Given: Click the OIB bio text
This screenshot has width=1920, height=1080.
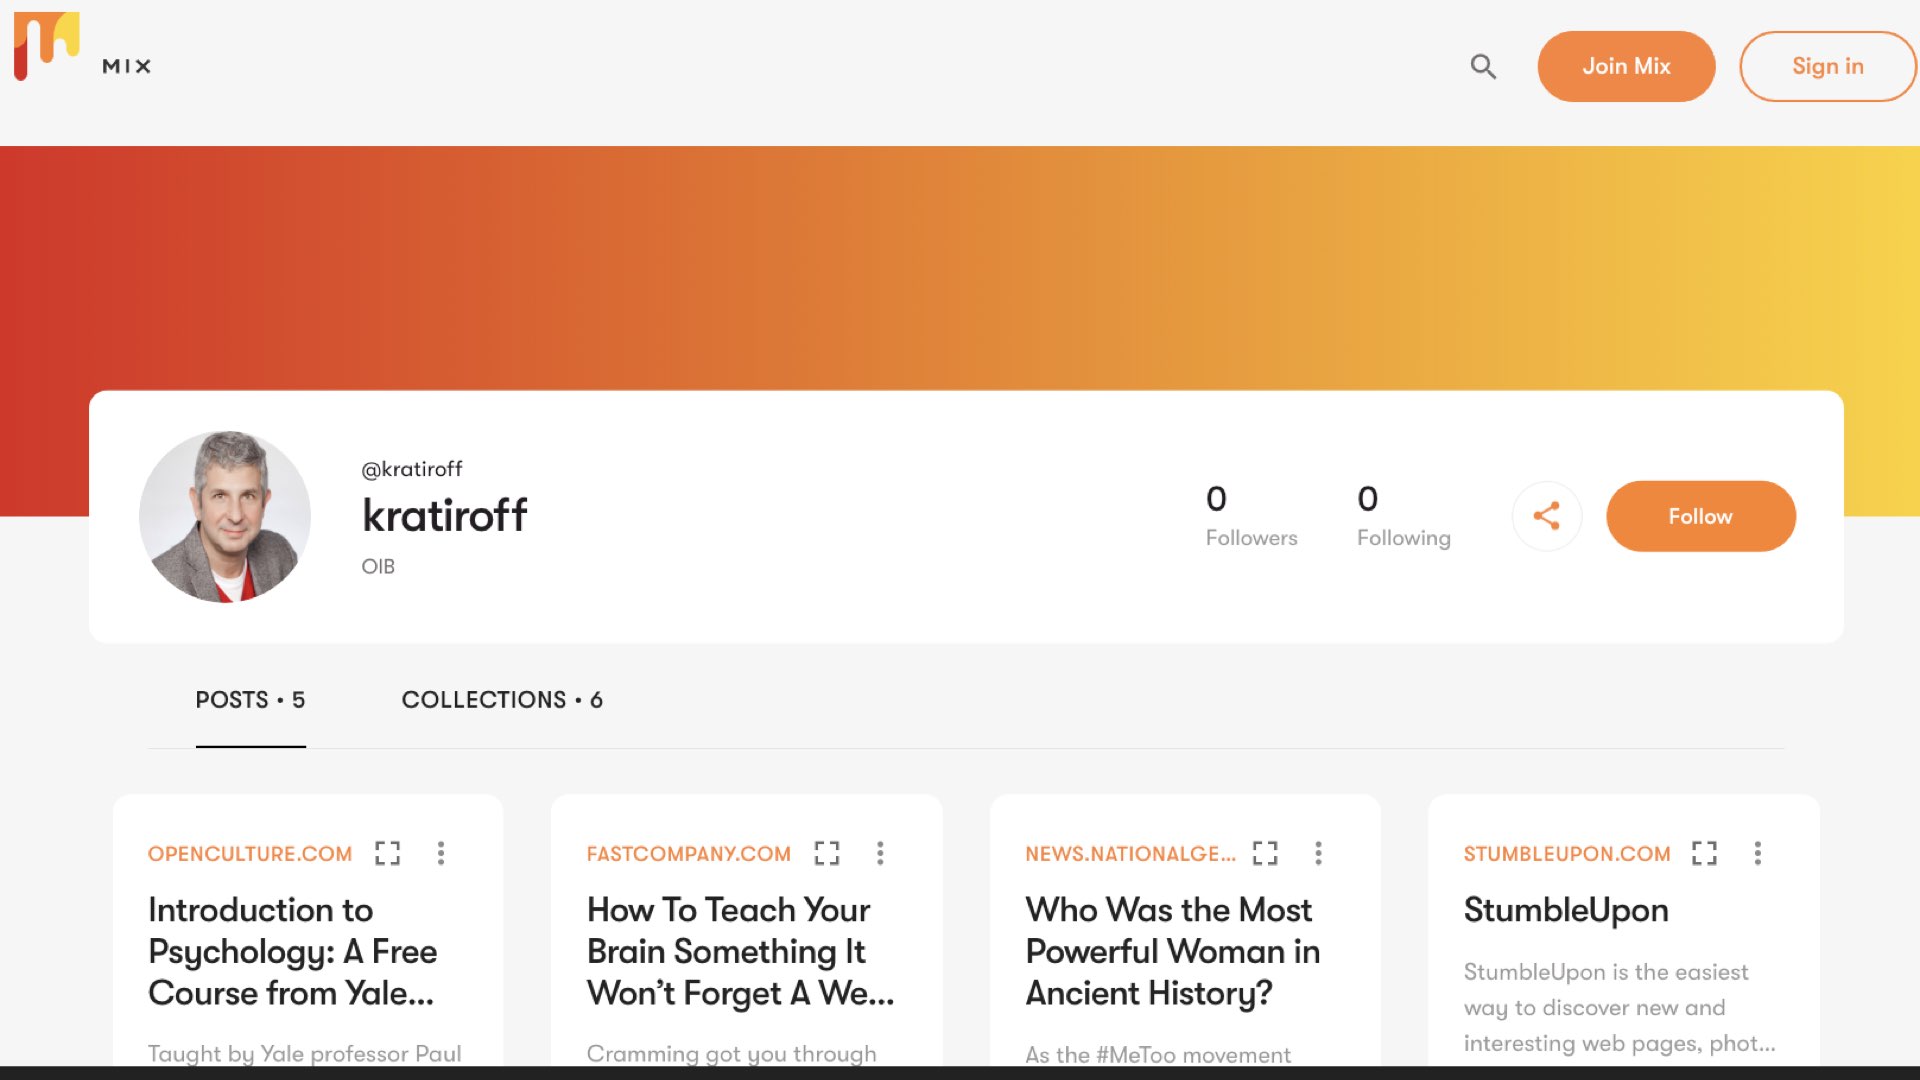Looking at the screenshot, I should point(378,566).
